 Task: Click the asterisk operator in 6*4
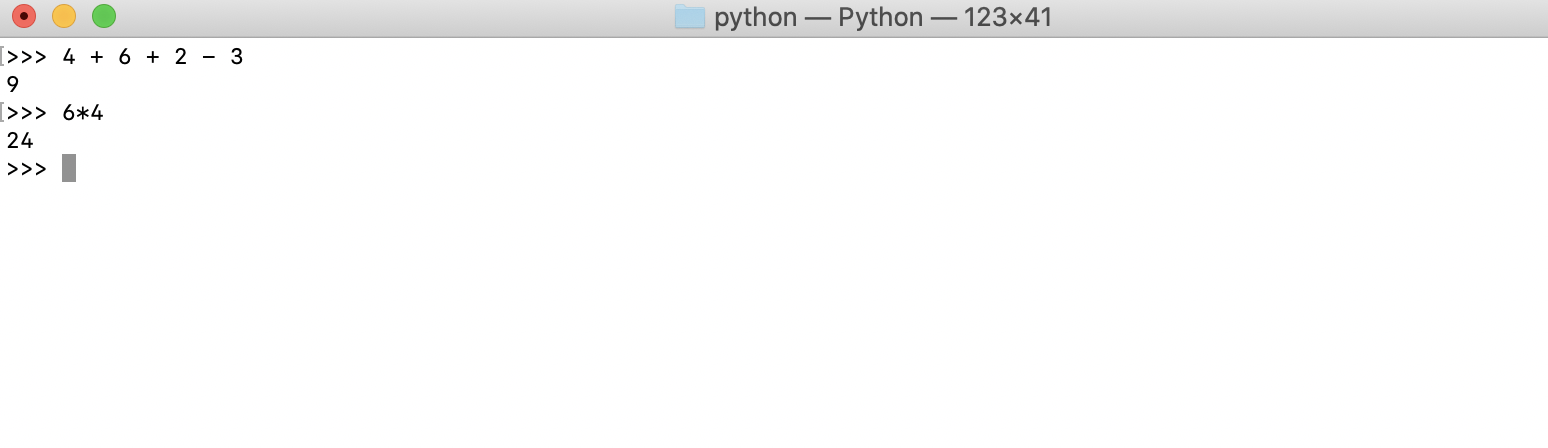[83, 113]
